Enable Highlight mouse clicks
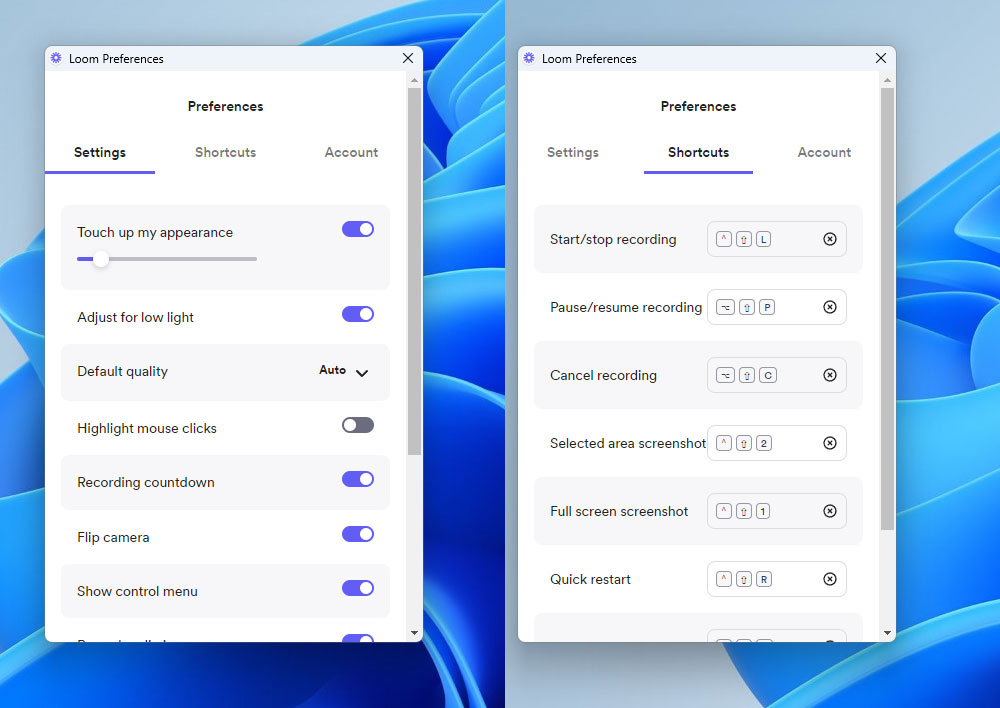The width and height of the screenshot is (1000, 708). point(358,425)
